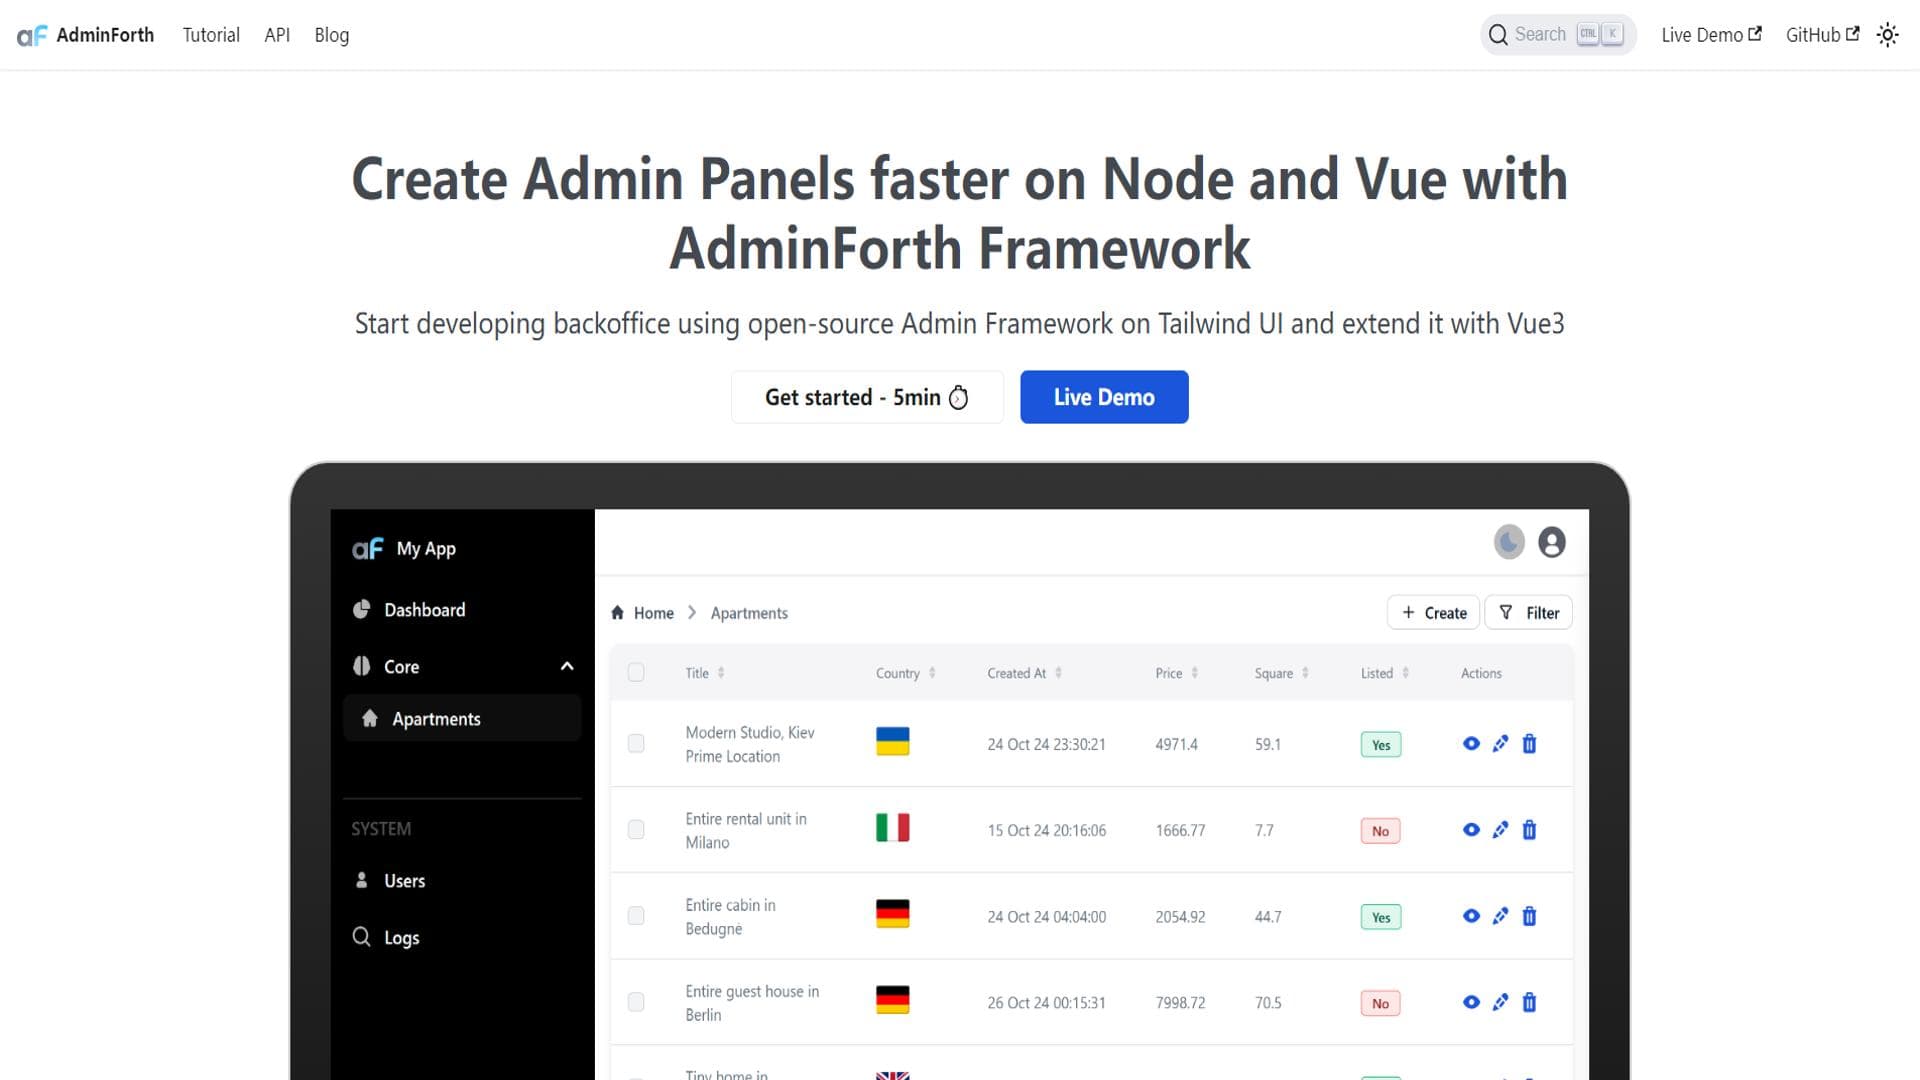
Task: View the Modern Studio, Kiev row eye icon
Action: tap(1471, 743)
